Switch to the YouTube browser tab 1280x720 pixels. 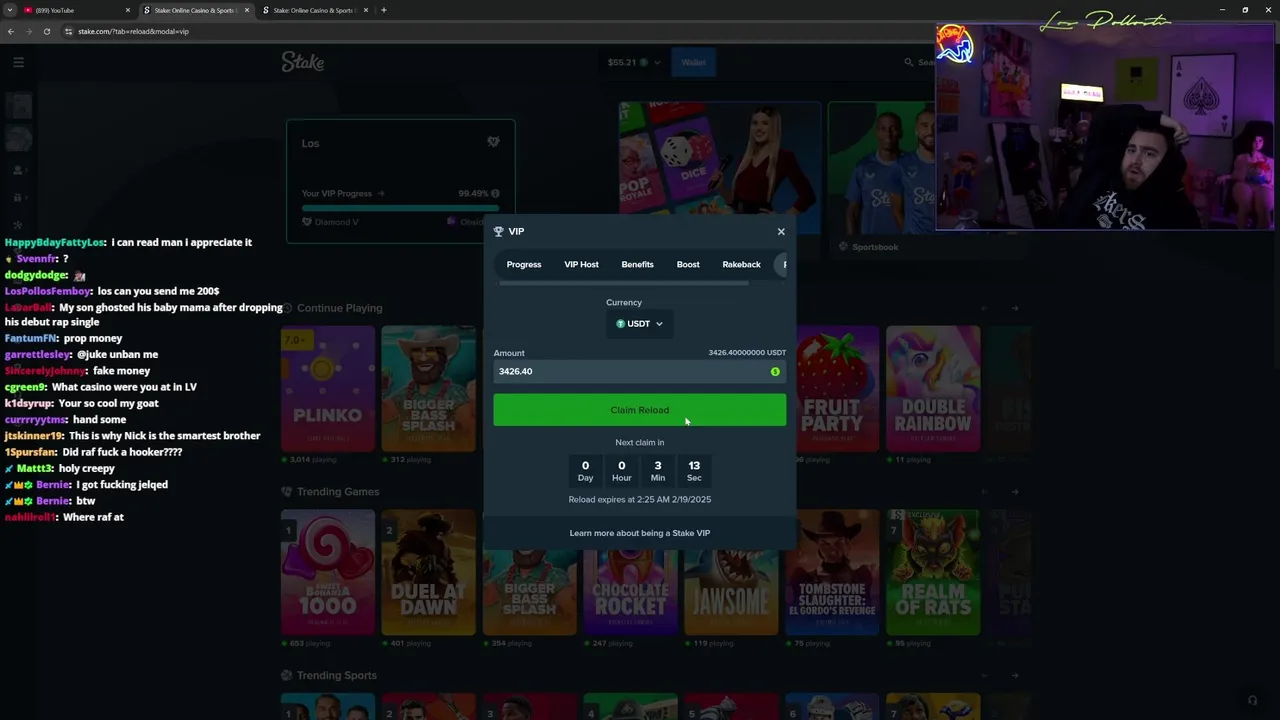75,10
